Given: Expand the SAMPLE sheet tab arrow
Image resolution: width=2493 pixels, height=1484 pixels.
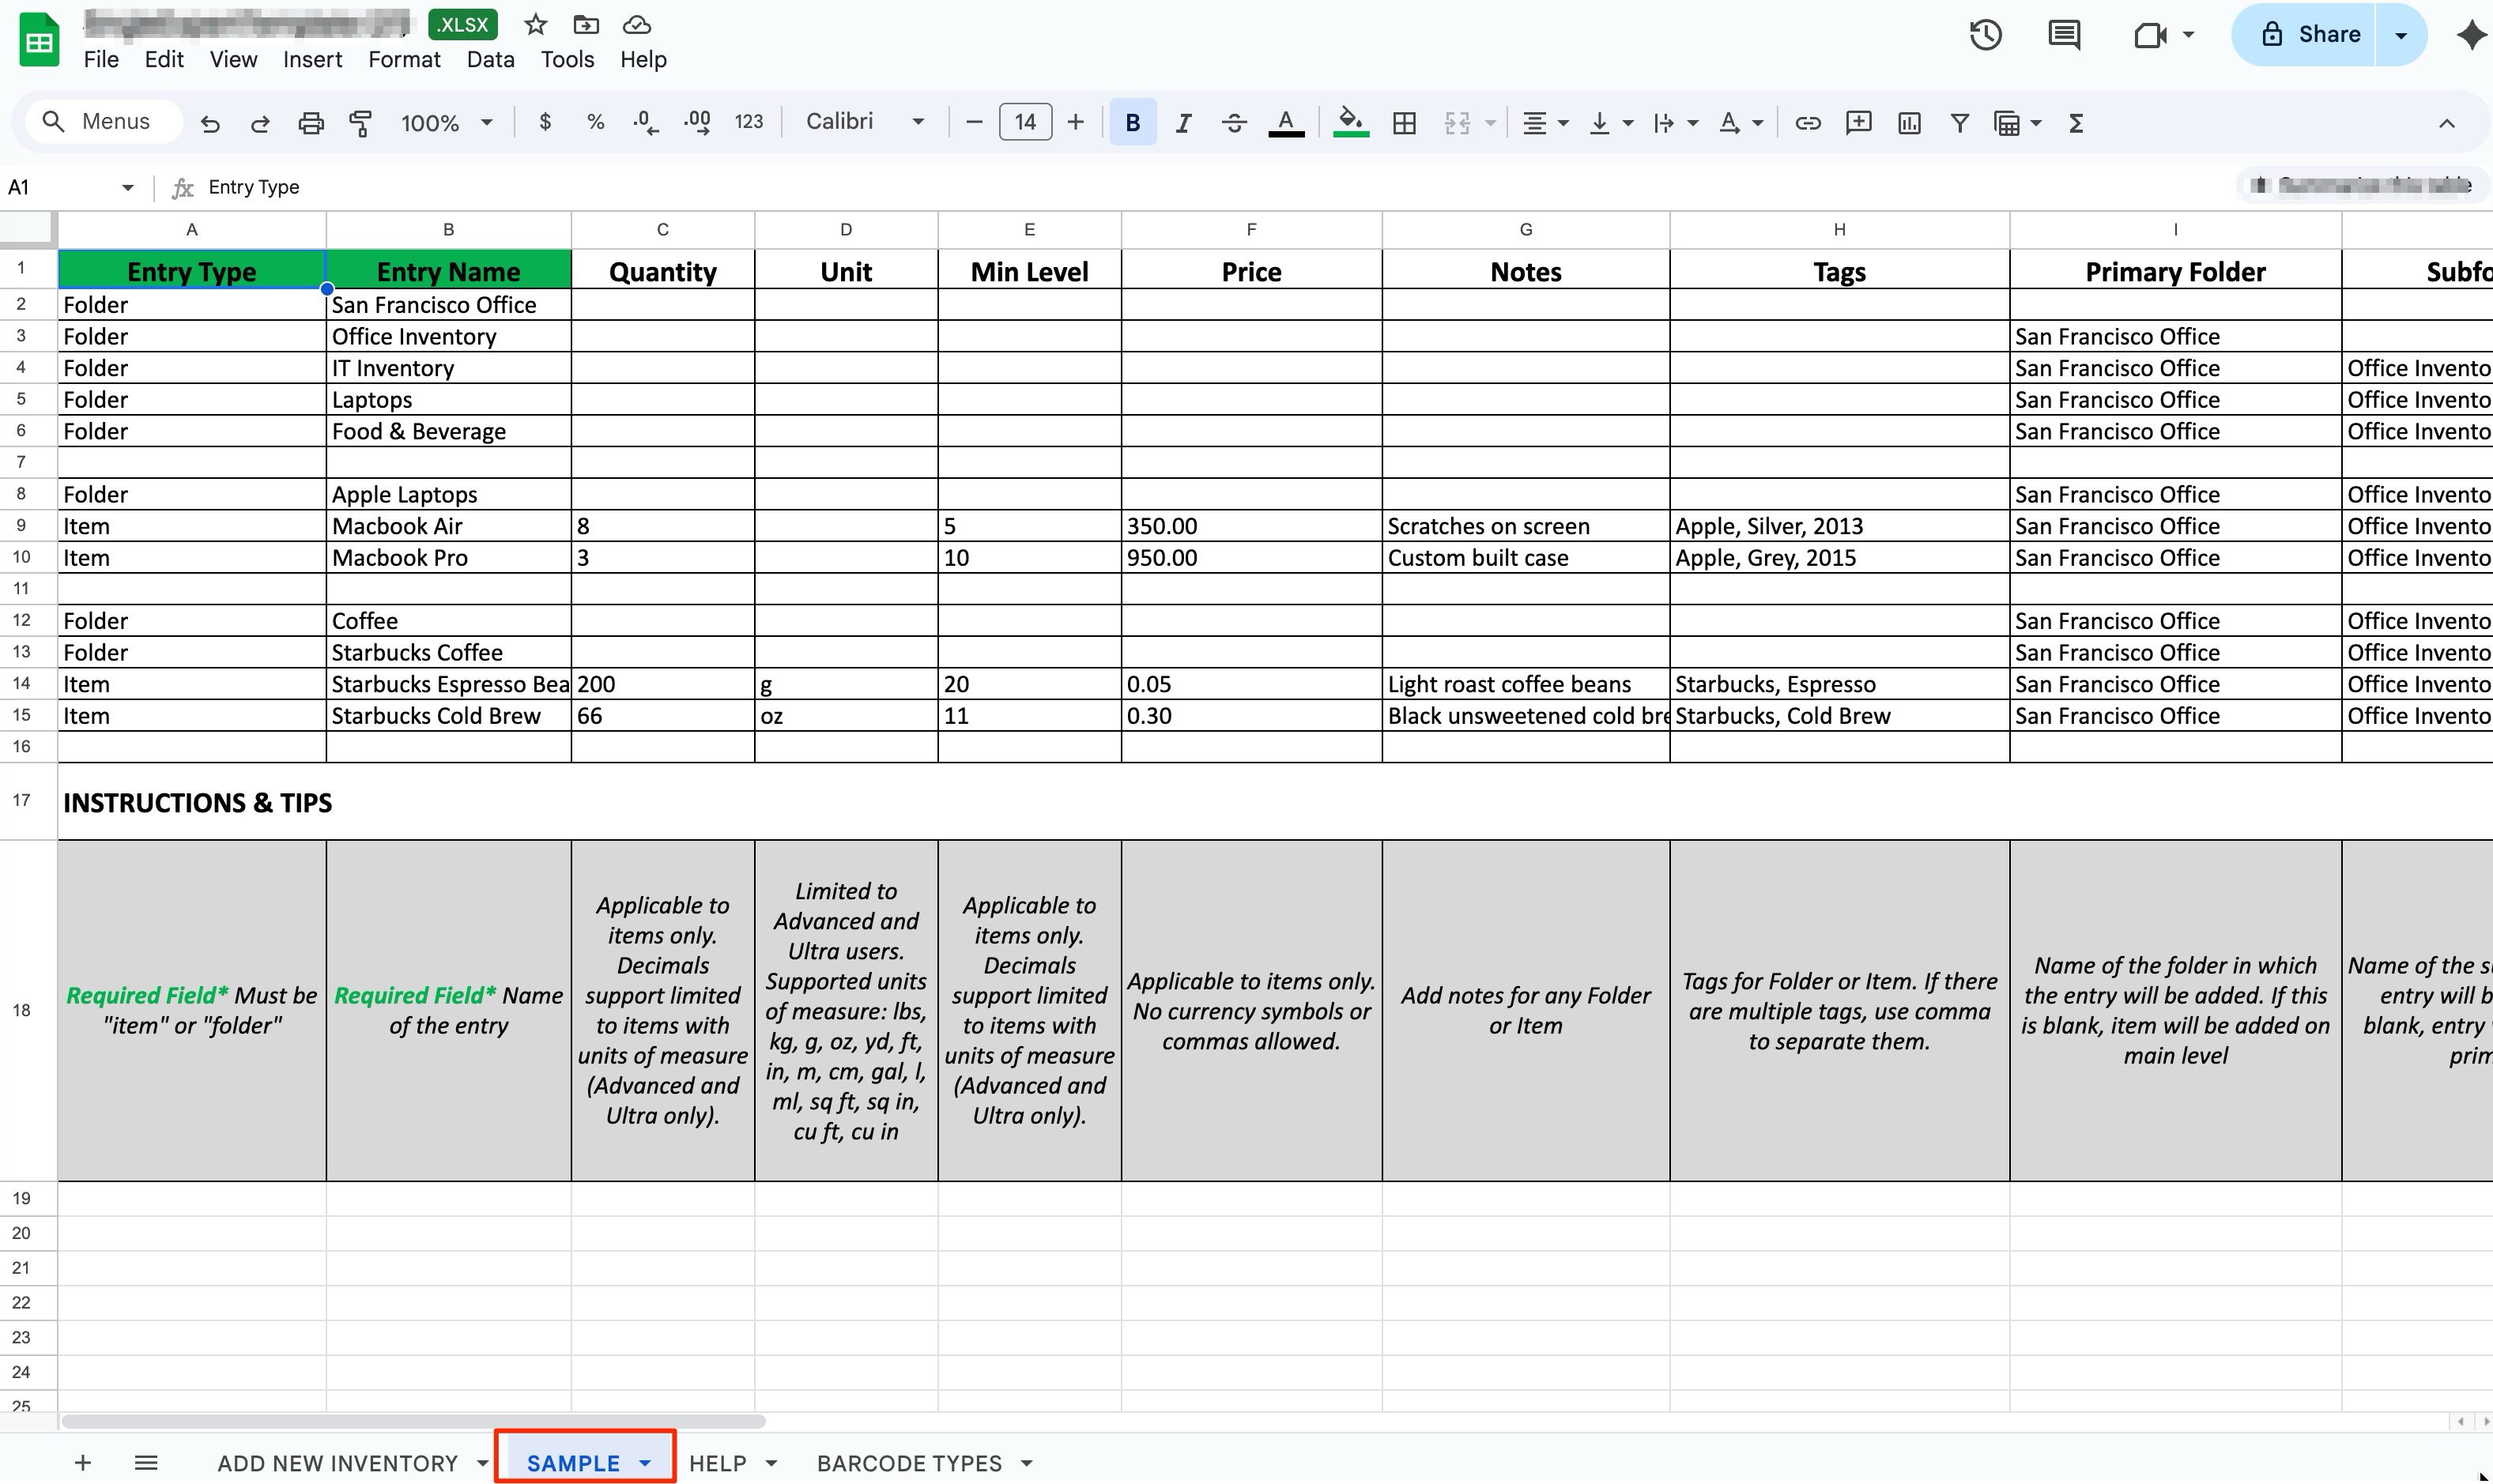Looking at the screenshot, I should pyautogui.click(x=646, y=1463).
